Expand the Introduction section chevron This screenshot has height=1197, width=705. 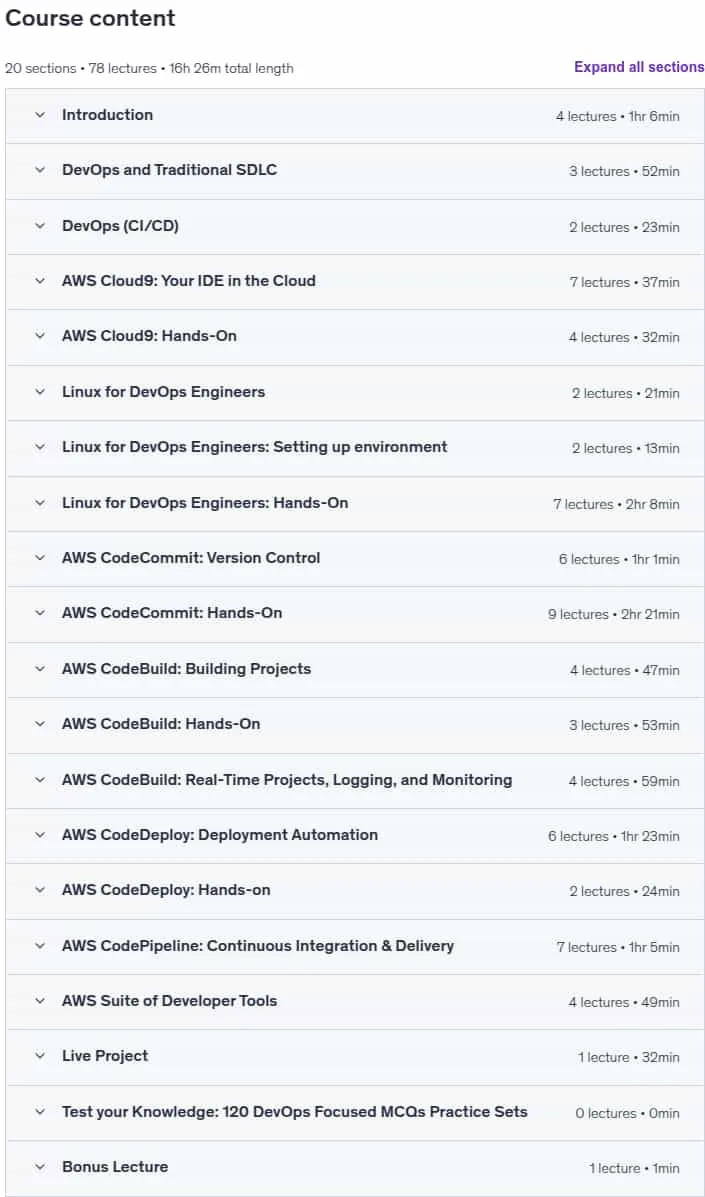tap(40, 115)
